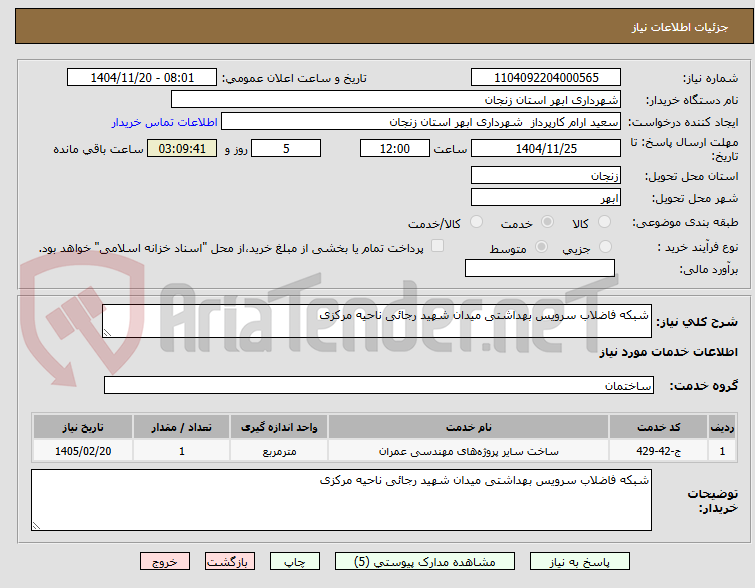
Task: Click the استان محل تحویل field زنجان
Action: coord(546,175)
